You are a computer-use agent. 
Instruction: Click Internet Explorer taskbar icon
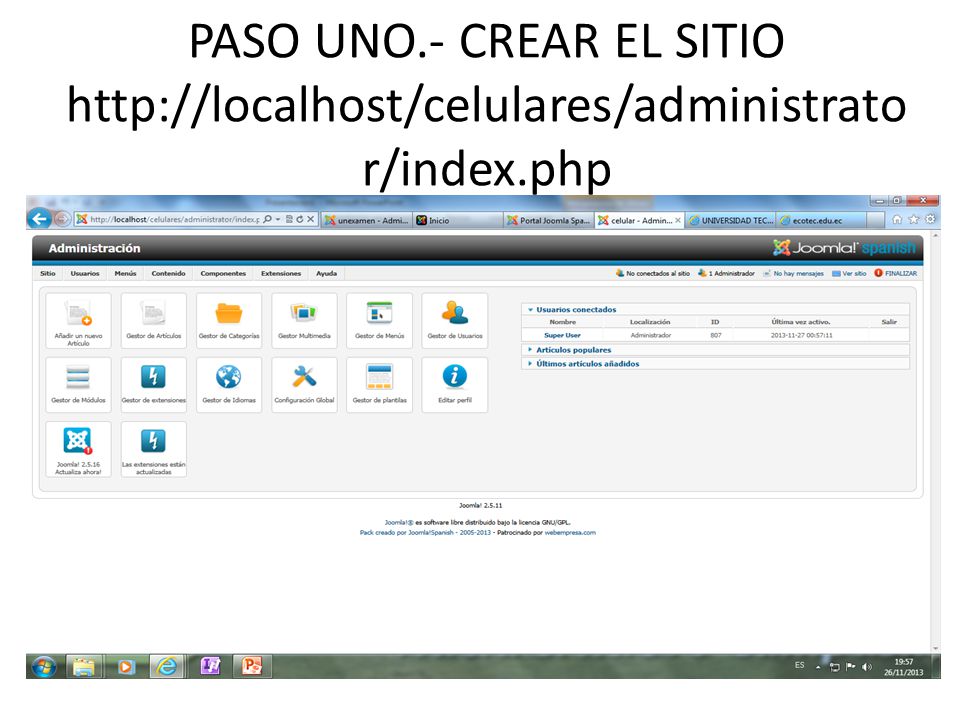167,666
